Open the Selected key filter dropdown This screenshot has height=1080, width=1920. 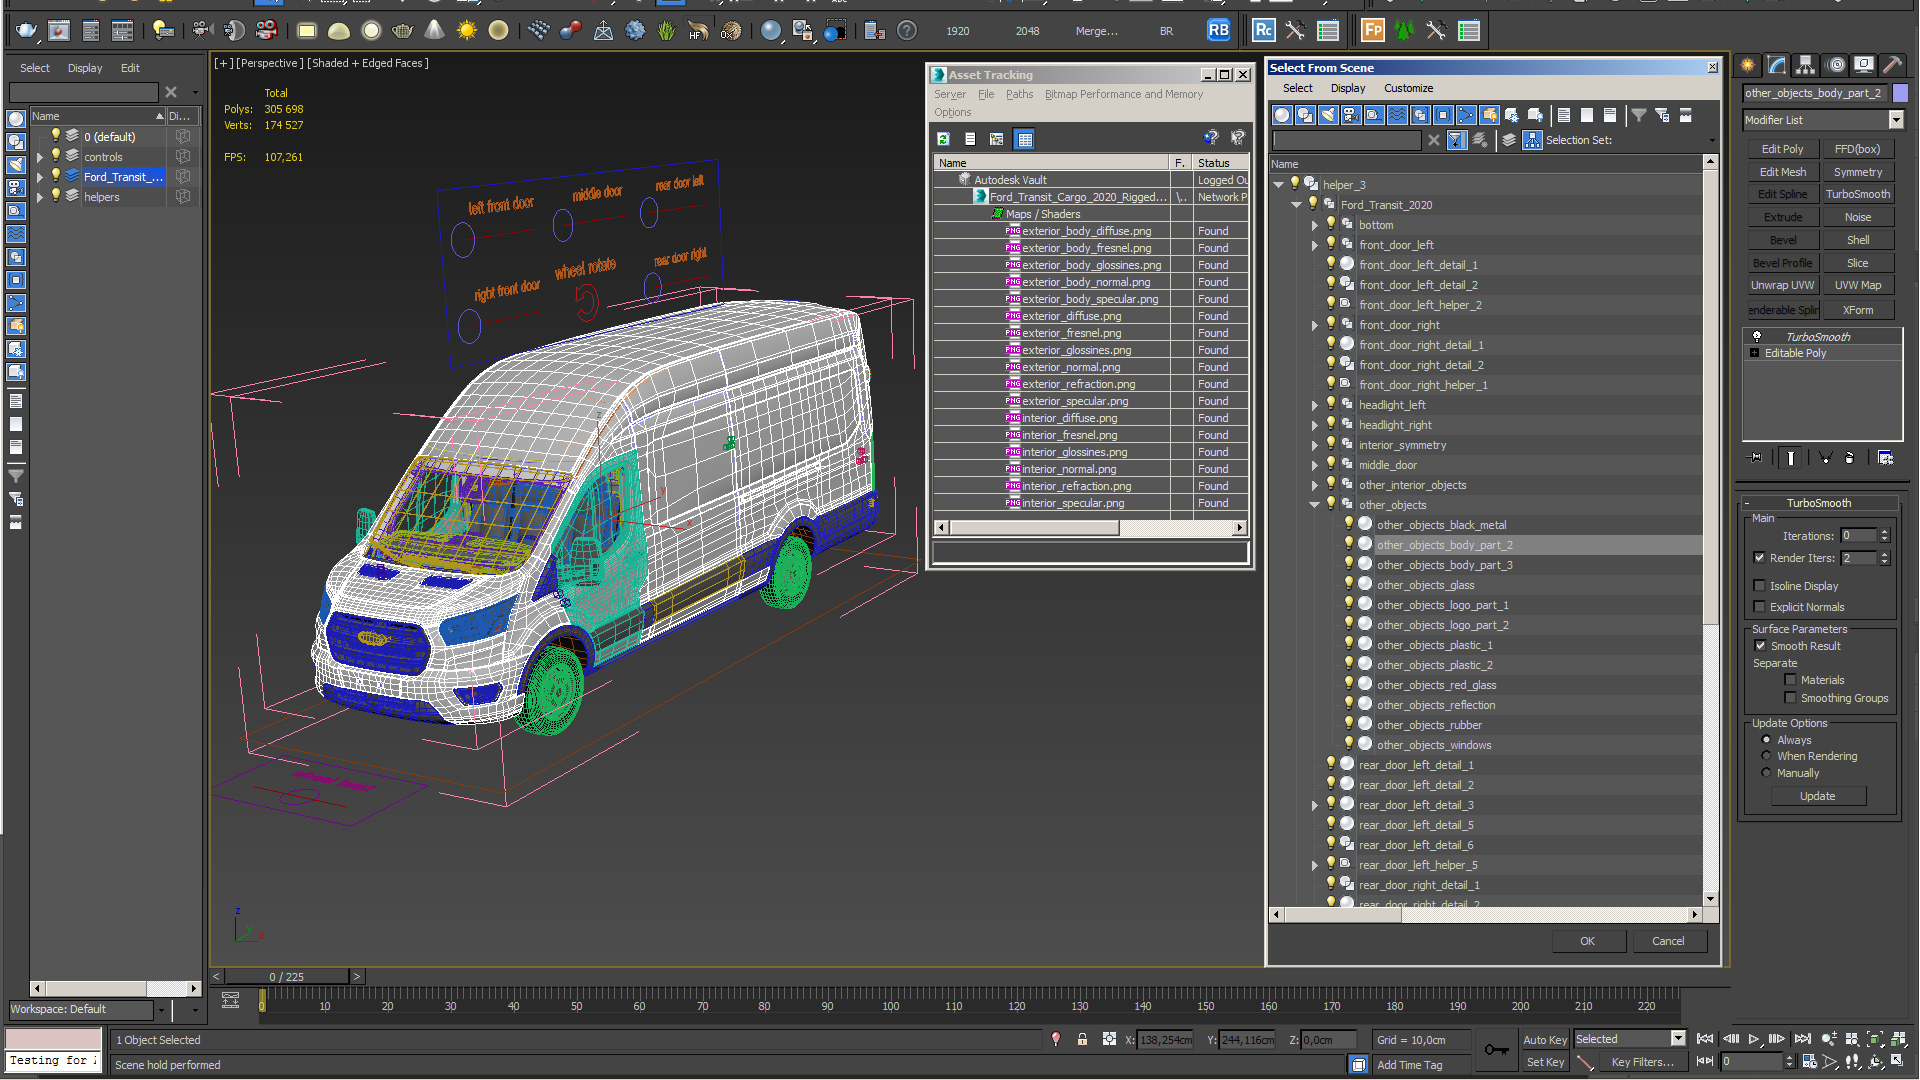tap(1678, 1039)
